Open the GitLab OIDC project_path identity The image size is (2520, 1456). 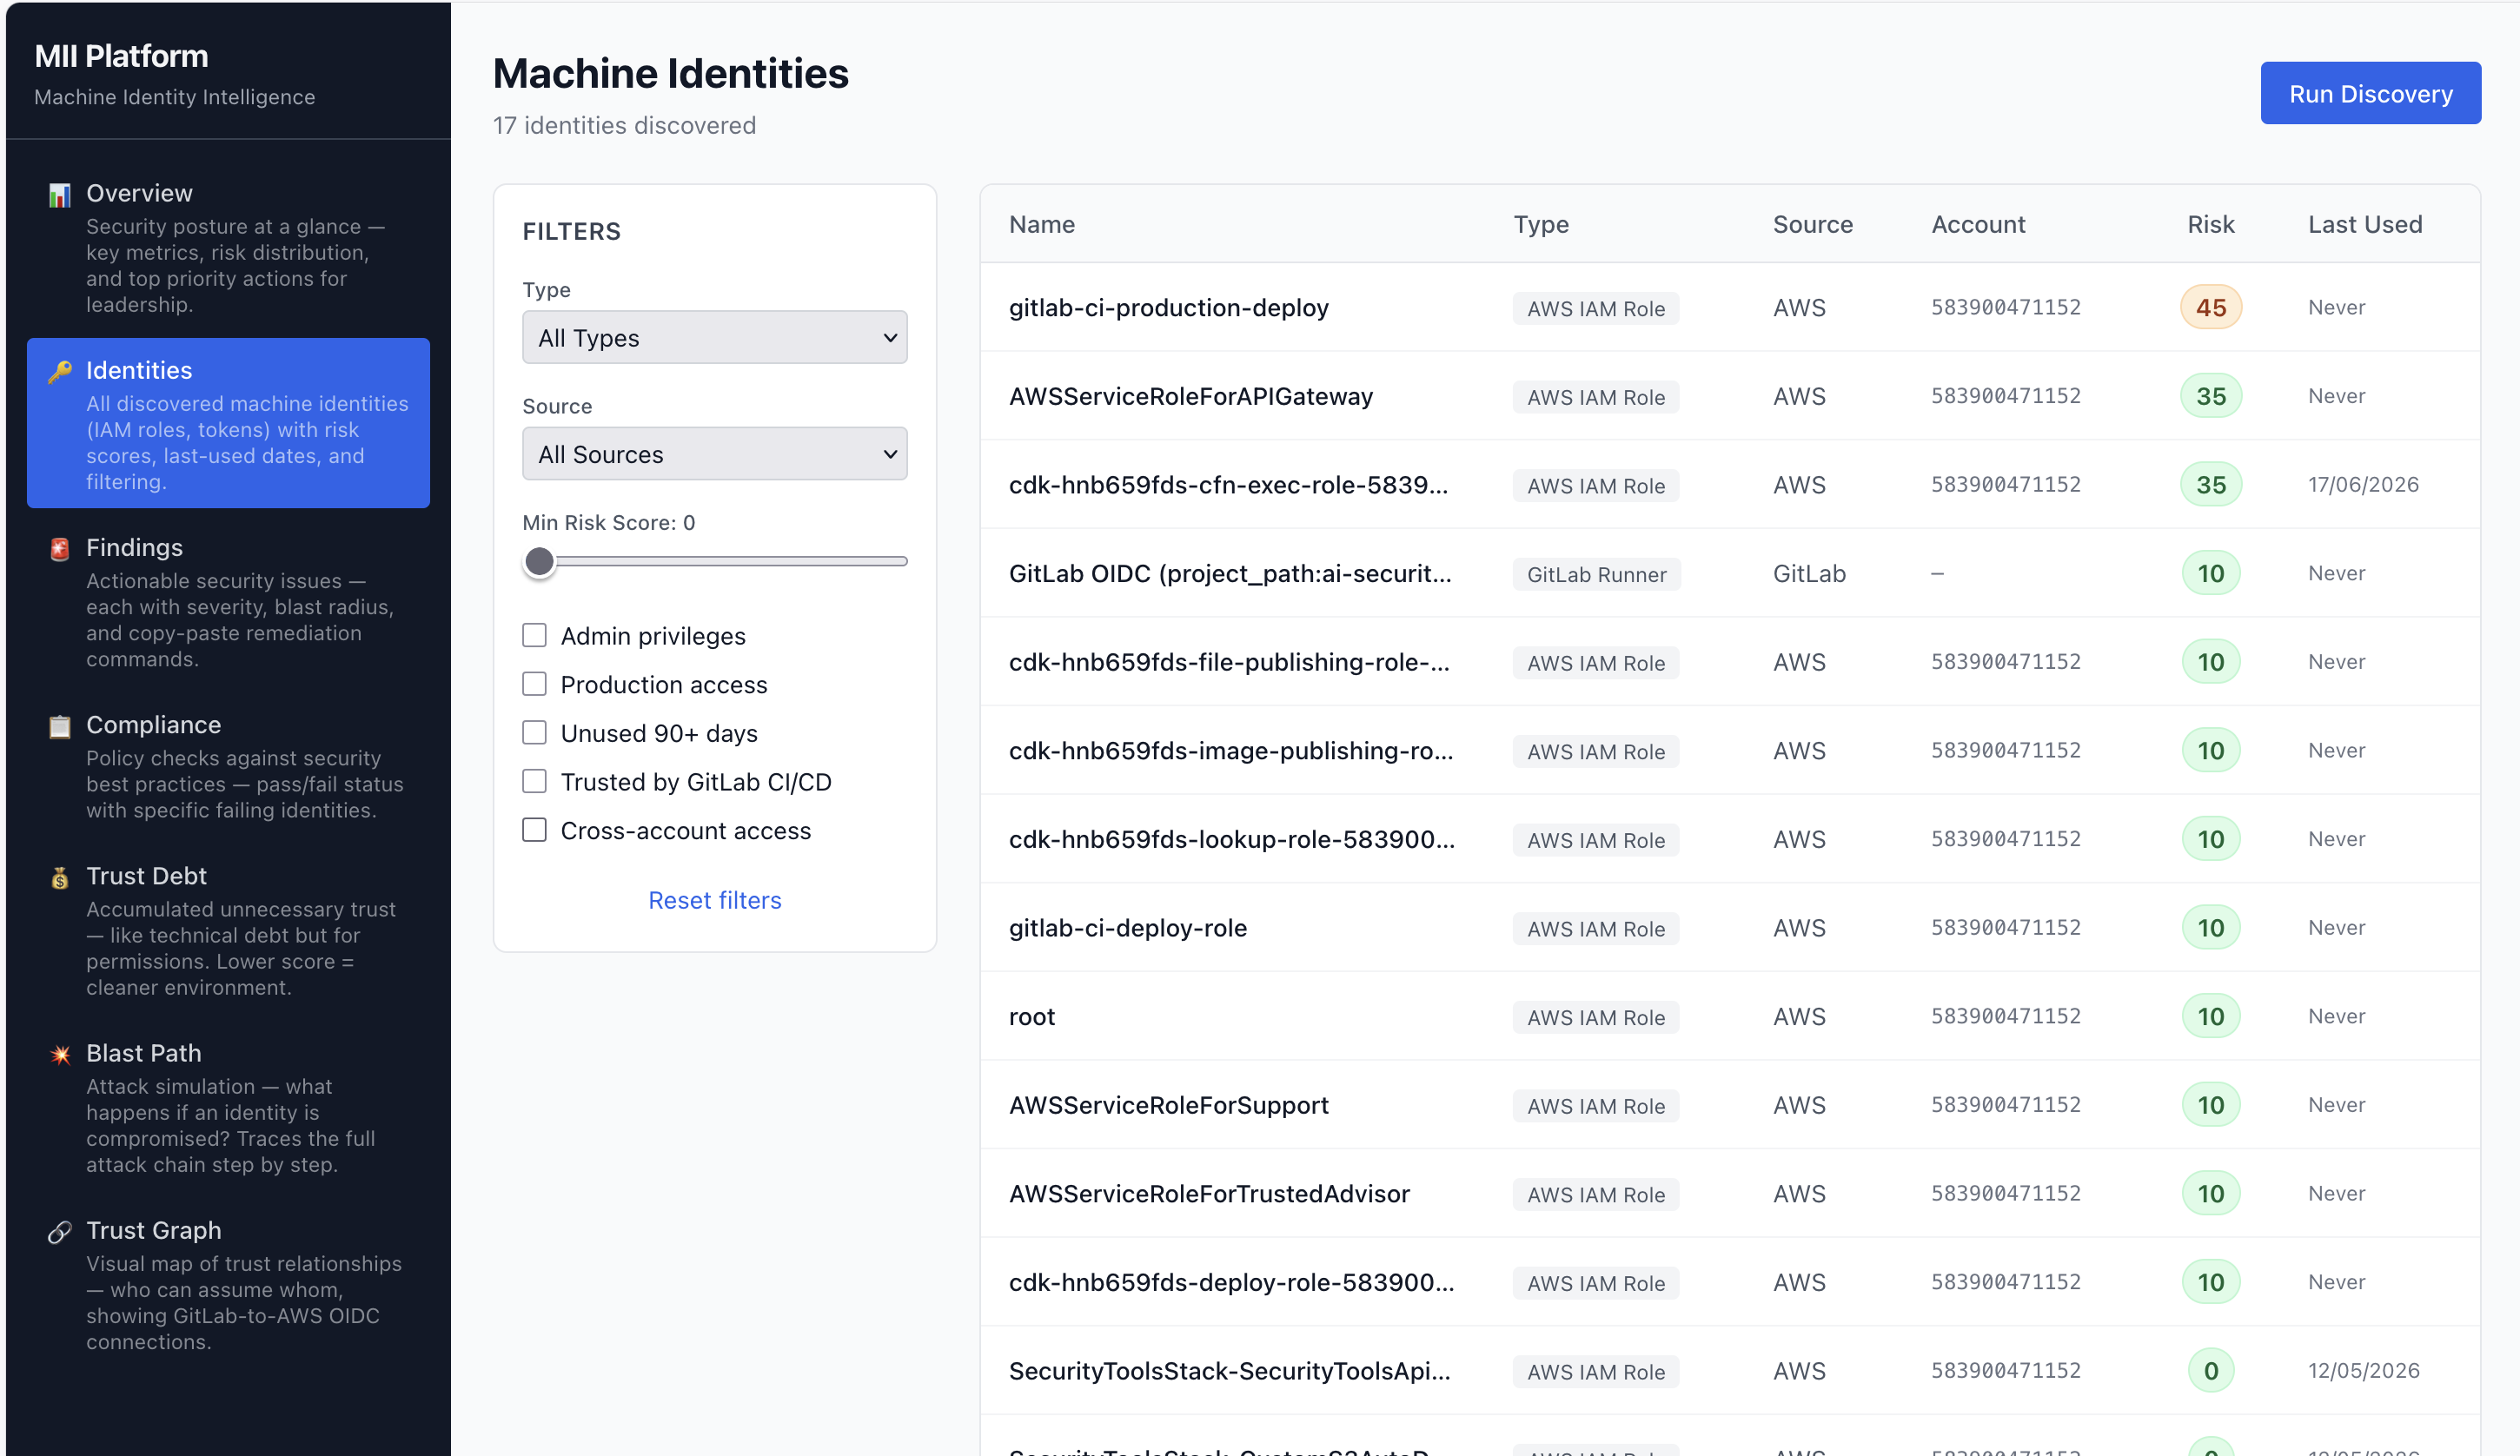pyautogui.click(x=1729, y=573)
